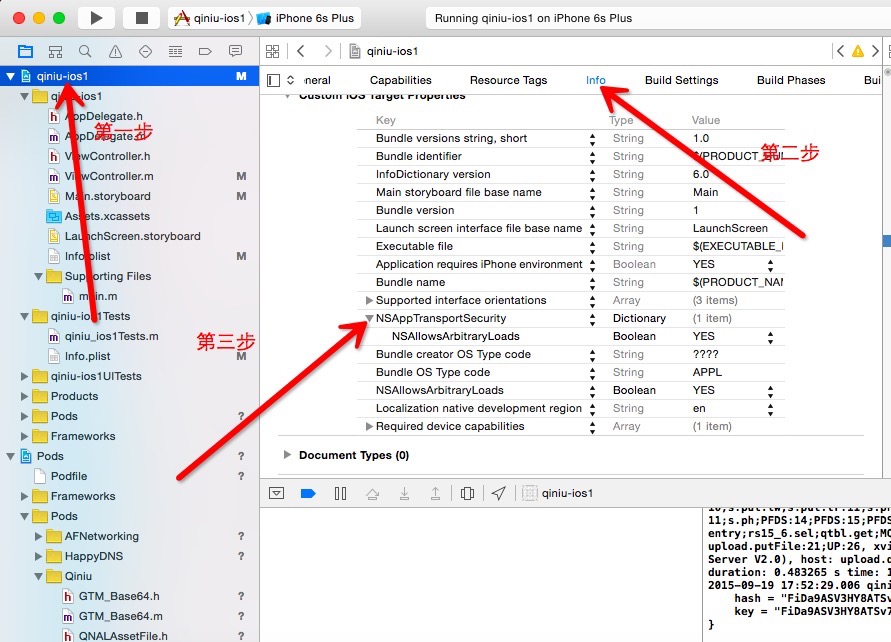Open the Symbol navigator icon
Image resolution: width=891 pixels, height=642 pixels.
[55, 52]
